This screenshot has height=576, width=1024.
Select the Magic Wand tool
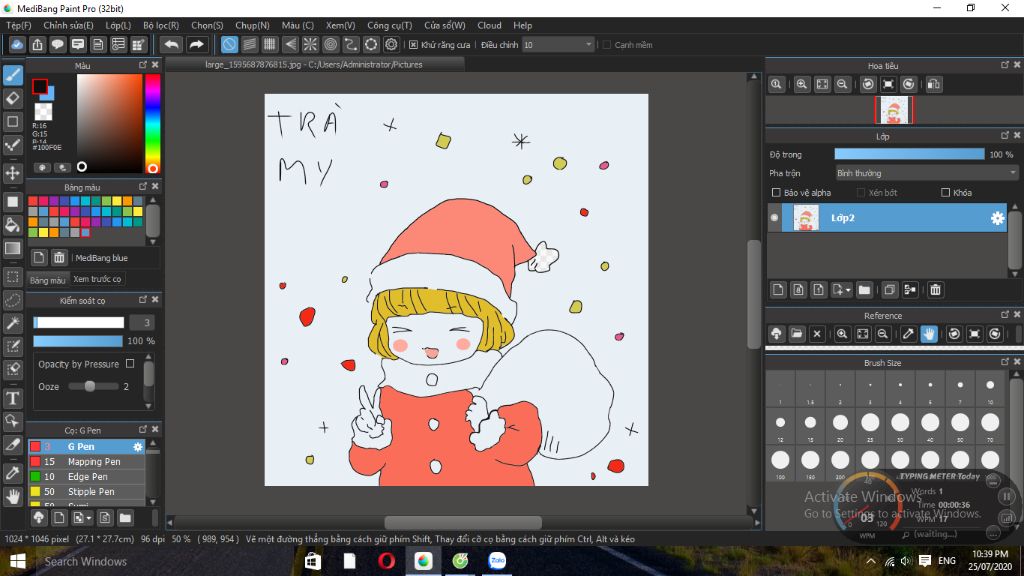[12, 323]
